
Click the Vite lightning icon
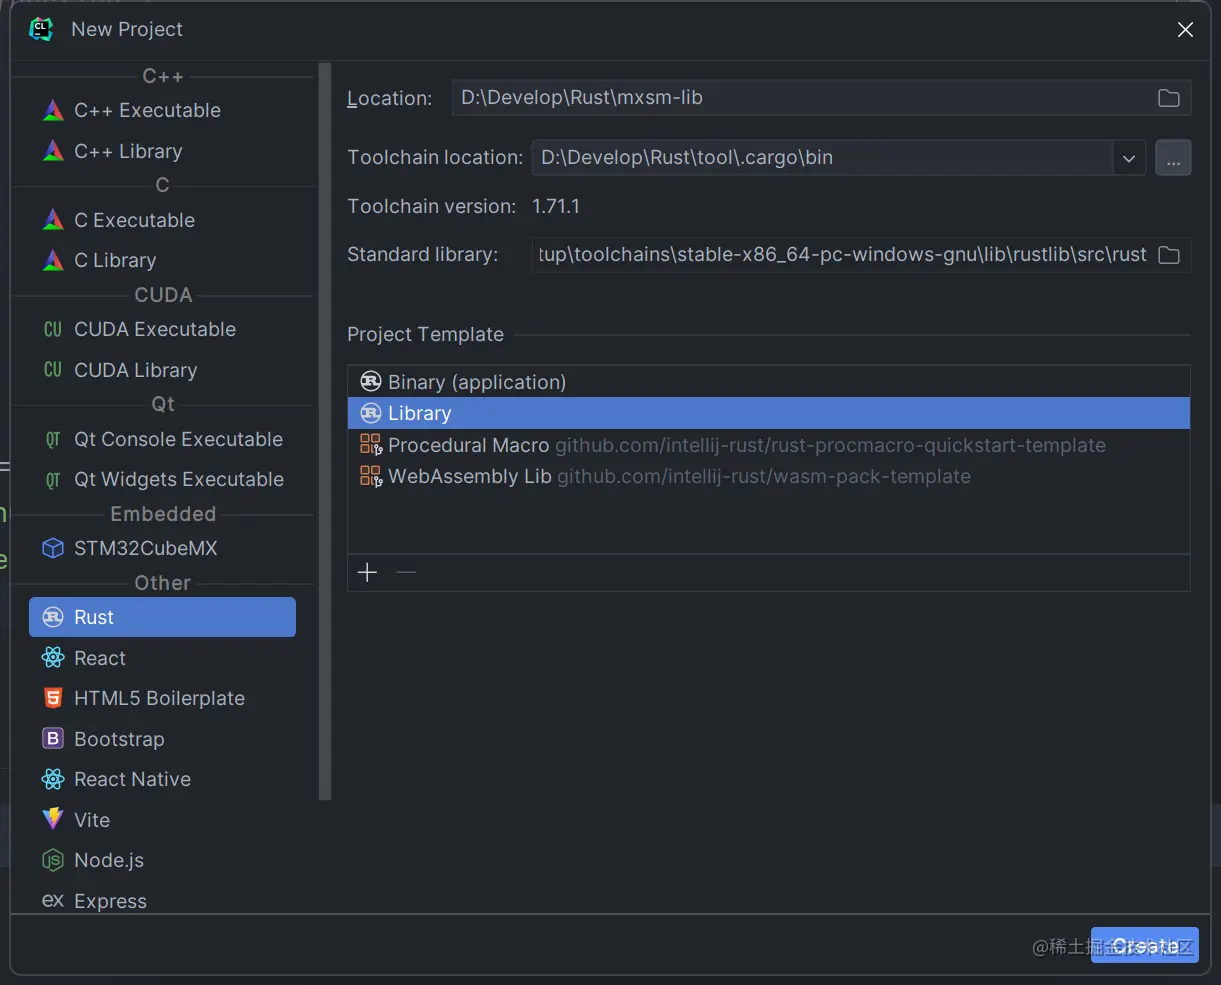(53, 820)
